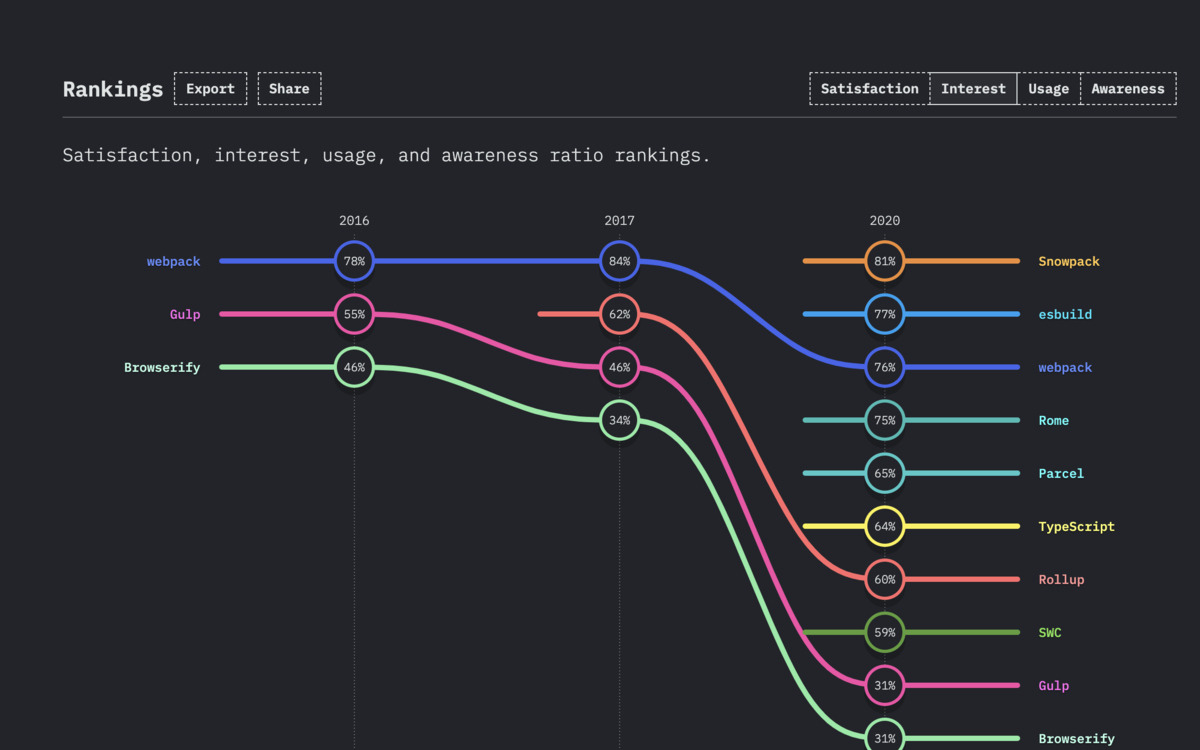
Task: Select Browserify's 34% node in 2017
Action: point(619,420)
